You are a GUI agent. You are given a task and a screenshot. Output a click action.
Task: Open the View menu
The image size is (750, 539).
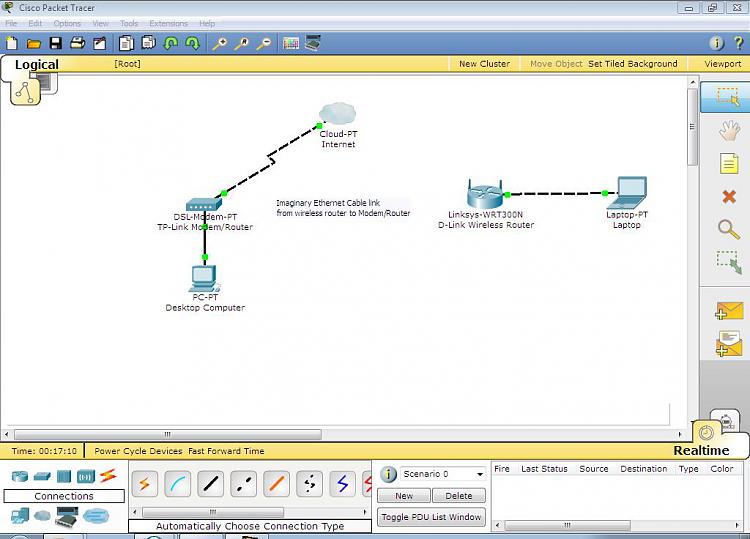100,23
